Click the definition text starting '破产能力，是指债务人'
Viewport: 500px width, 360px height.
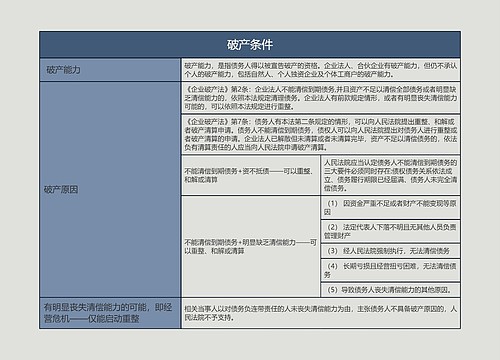(x=321, y=70)
